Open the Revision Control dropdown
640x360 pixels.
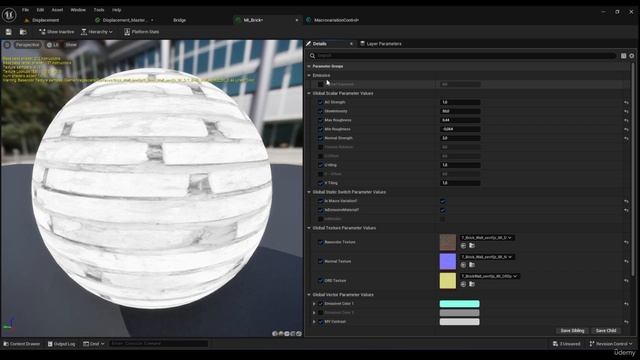(x=611, y=344)
